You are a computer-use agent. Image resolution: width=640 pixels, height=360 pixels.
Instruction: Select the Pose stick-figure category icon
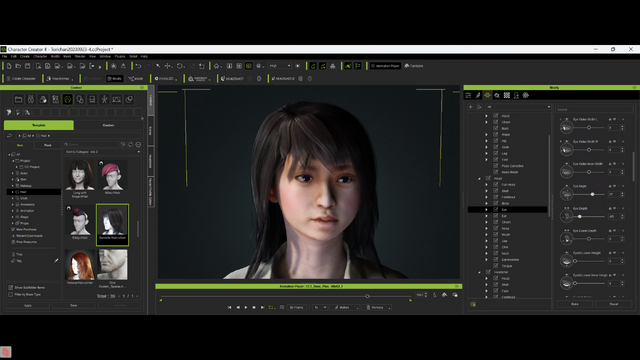click(x=104, y=99)
